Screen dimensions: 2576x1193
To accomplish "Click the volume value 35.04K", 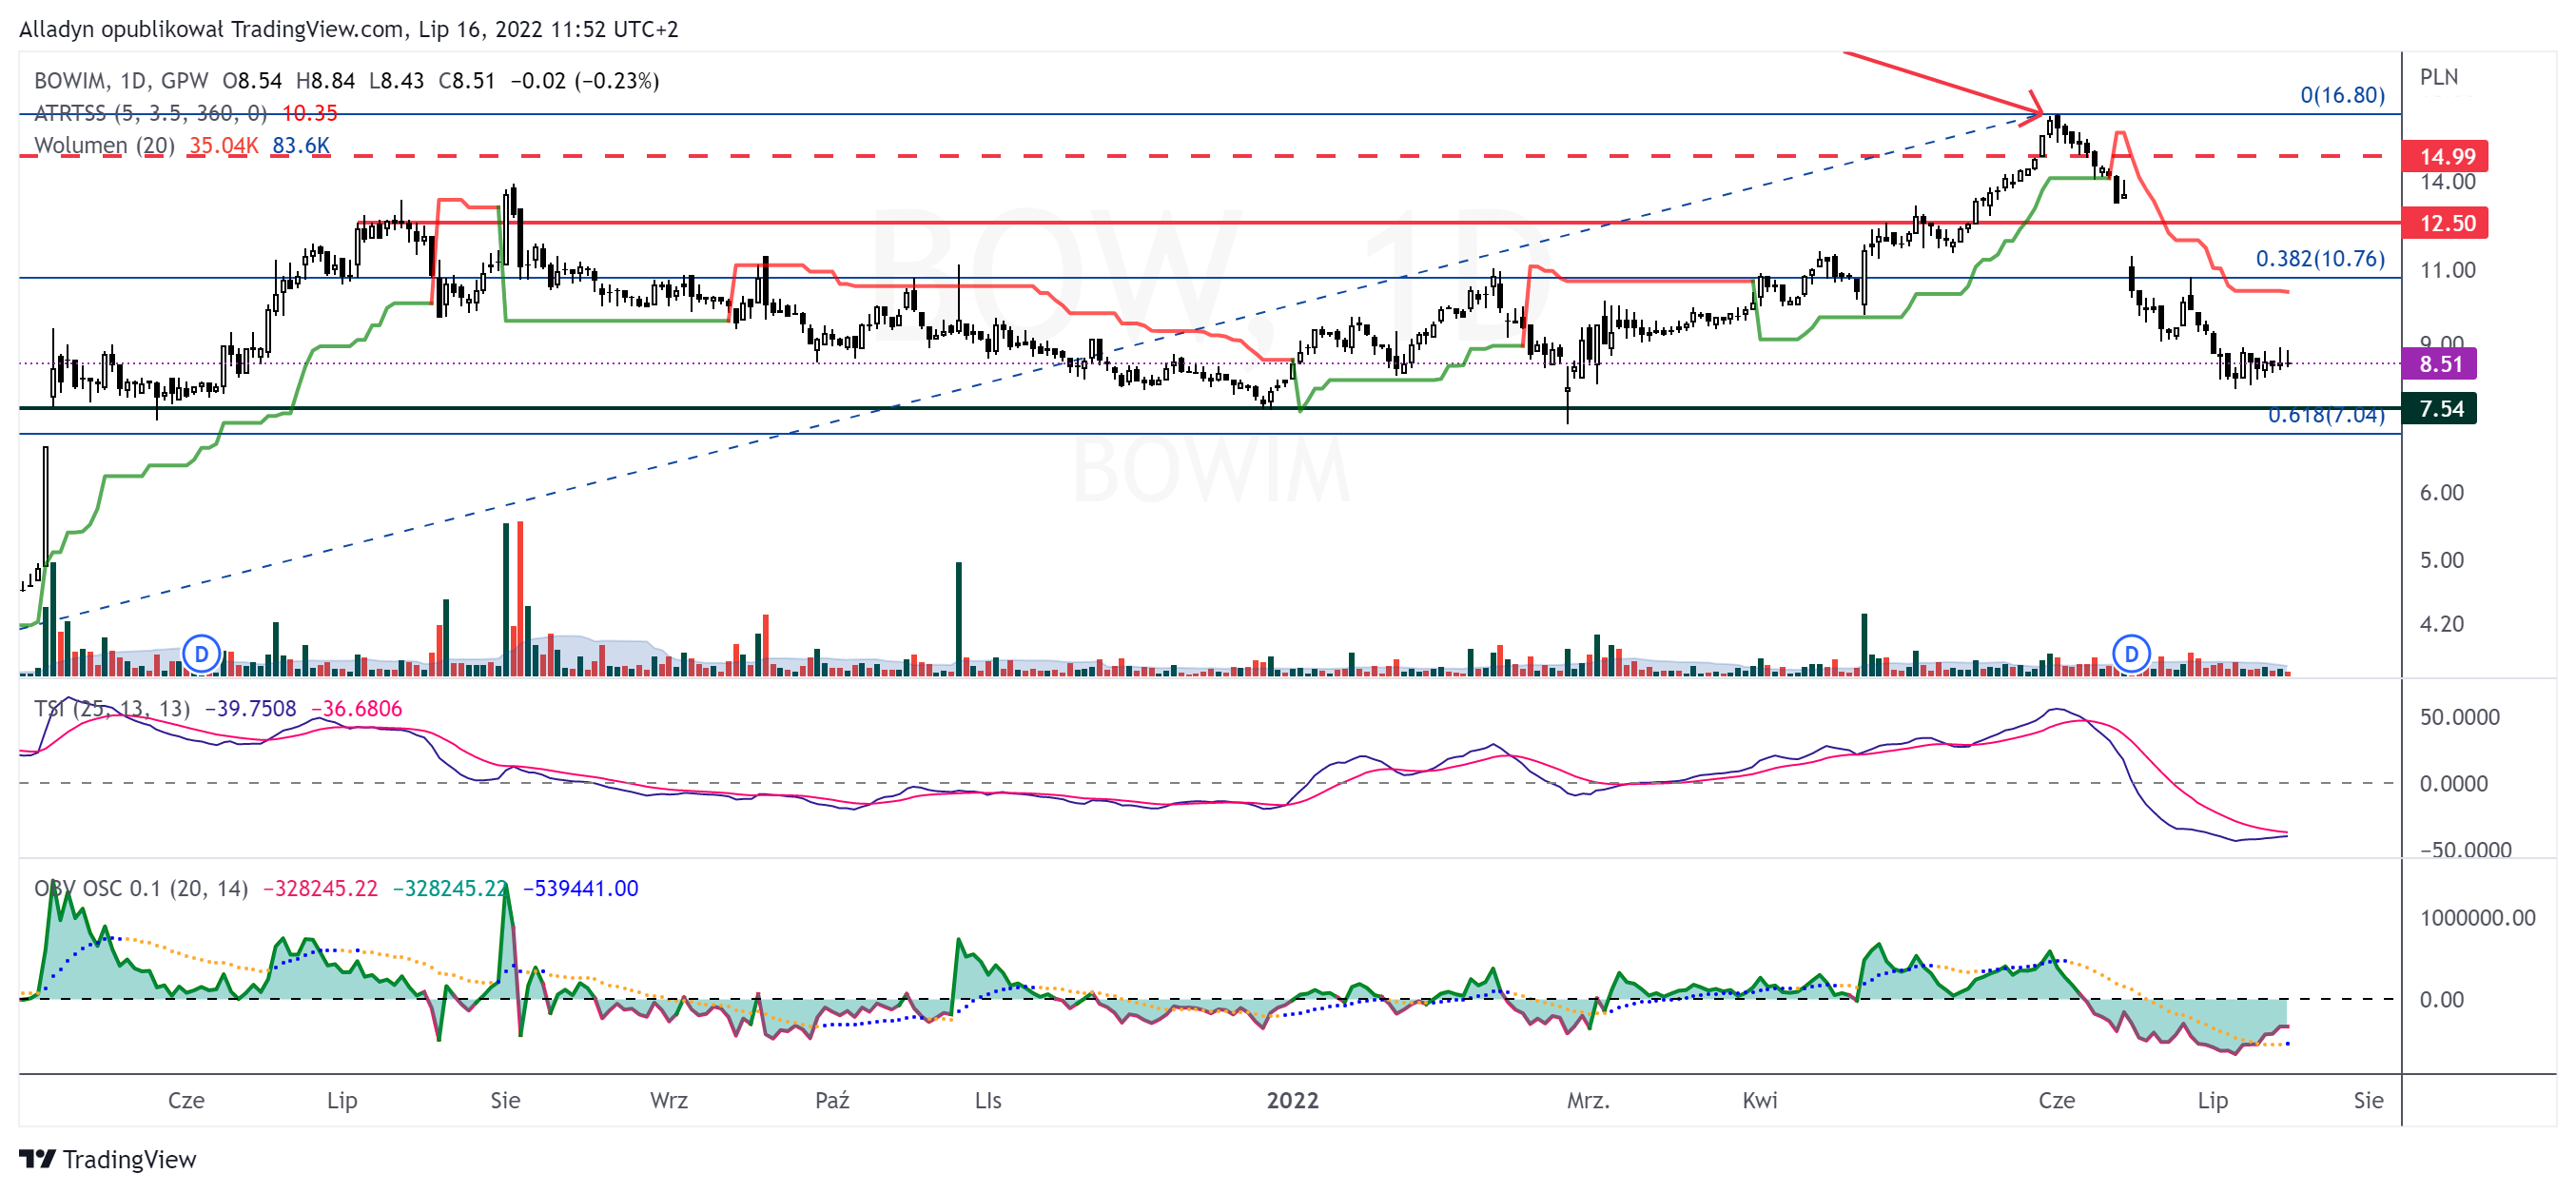I will [224, 145].
